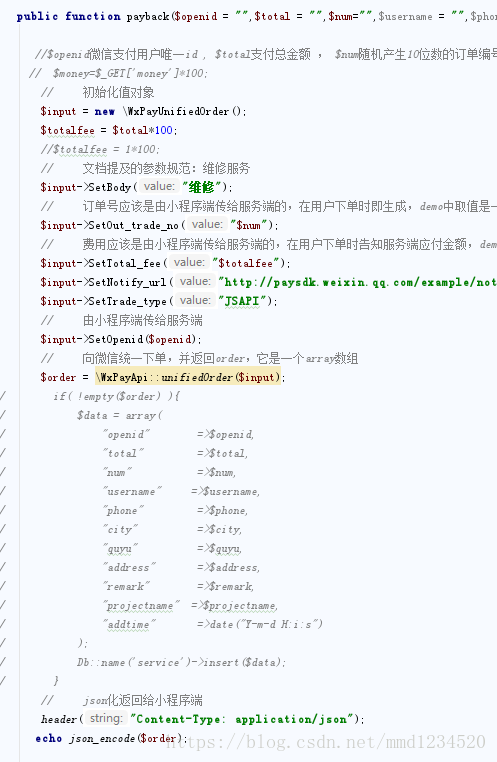
Task: Click the SetBody method call
Action: (x=109, y=188)
